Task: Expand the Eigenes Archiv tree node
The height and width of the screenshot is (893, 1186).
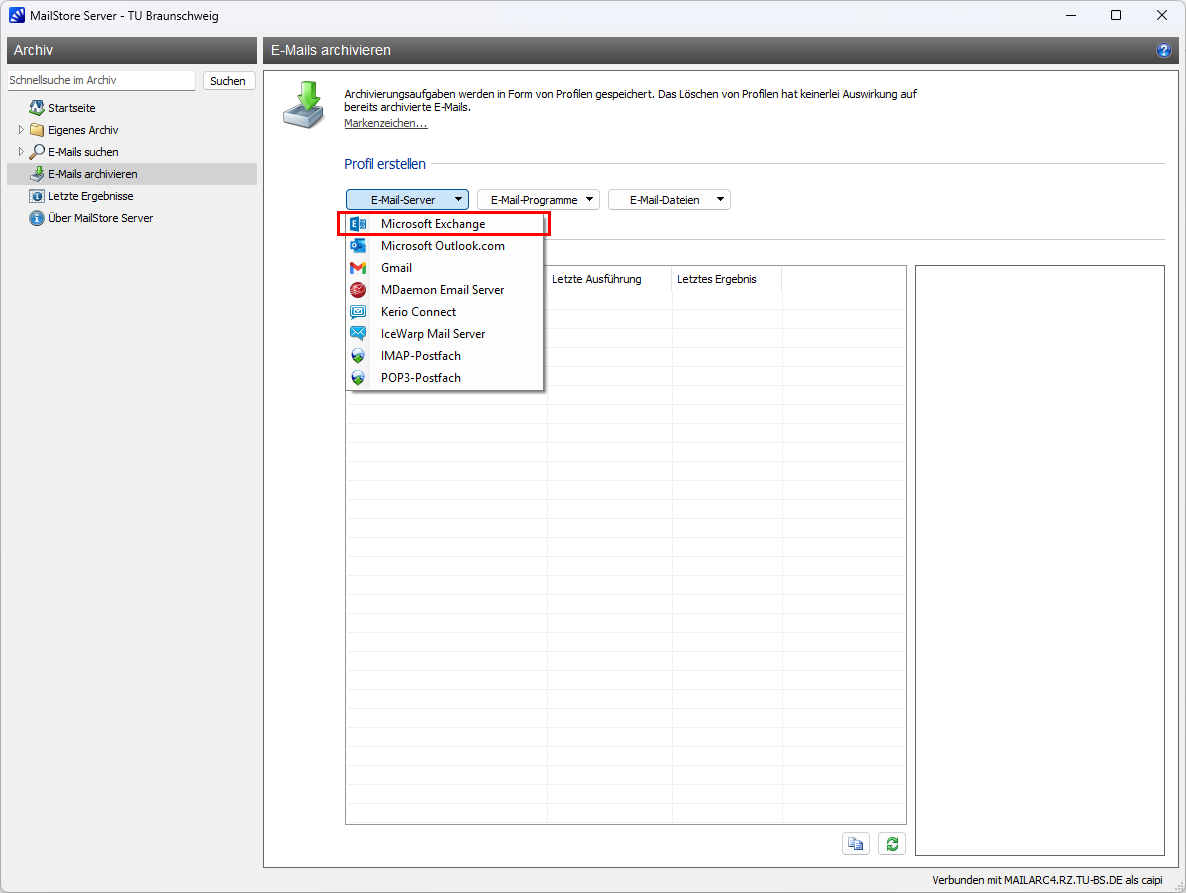Action: point(20,130)
